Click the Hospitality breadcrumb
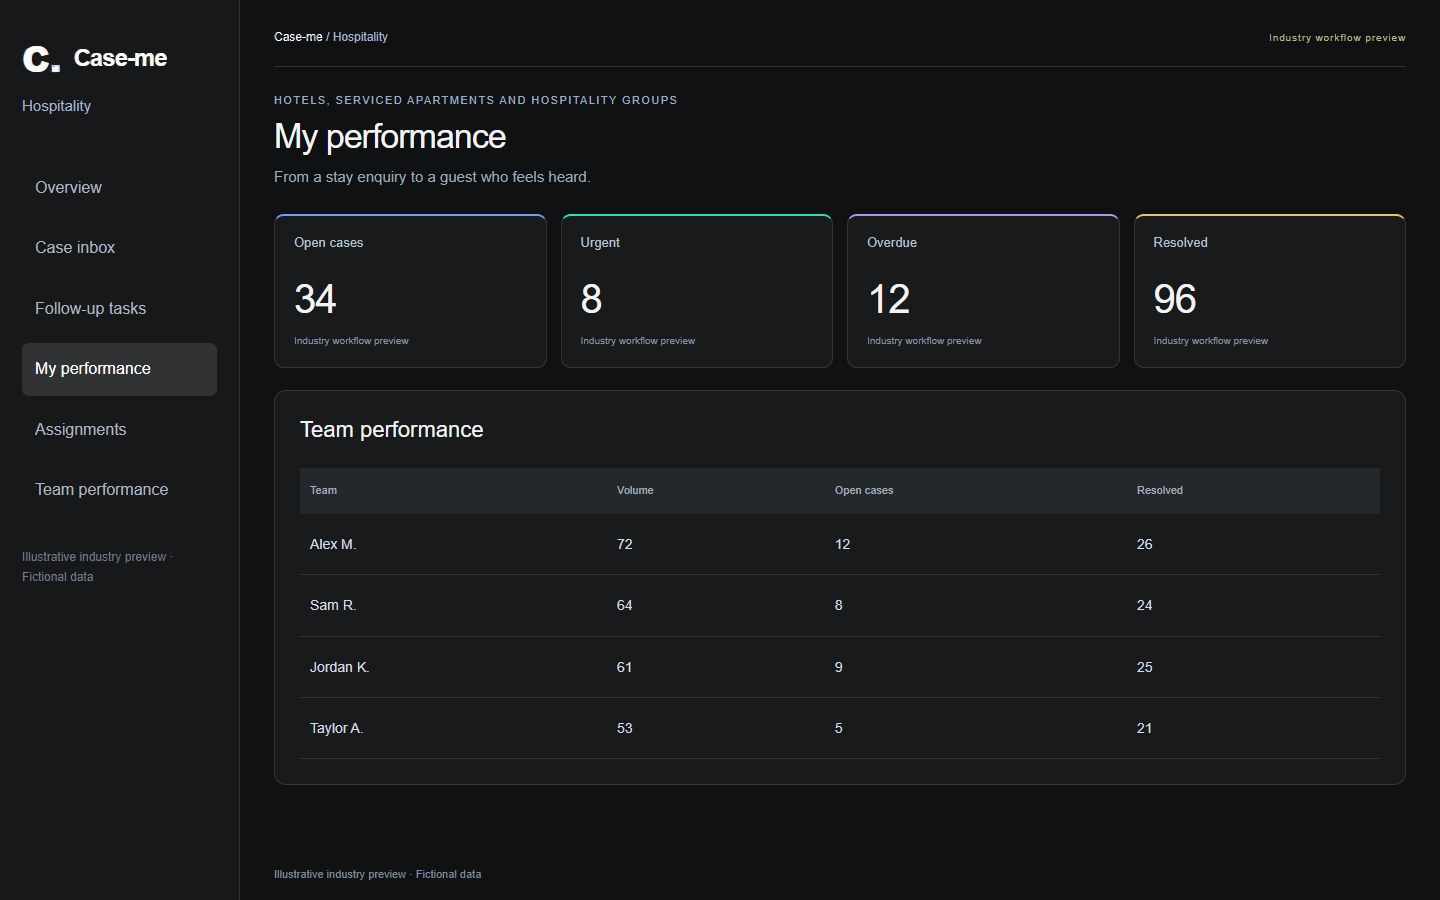This screenshot has width=1440, height=900. coord(360,37)
